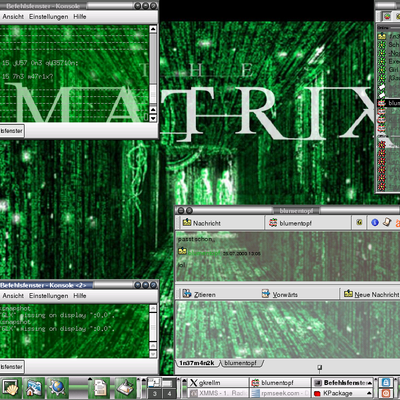
Task: Click the lock screen icon in panel
Action: coord(386,382)
